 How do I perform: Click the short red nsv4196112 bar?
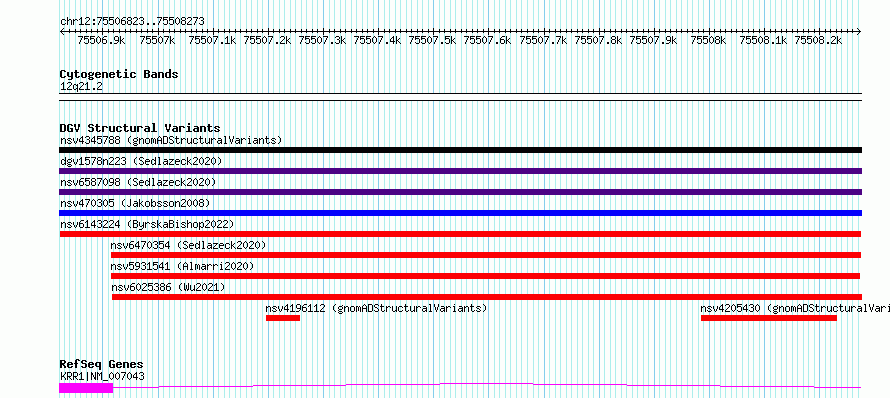tap(283, 318)
